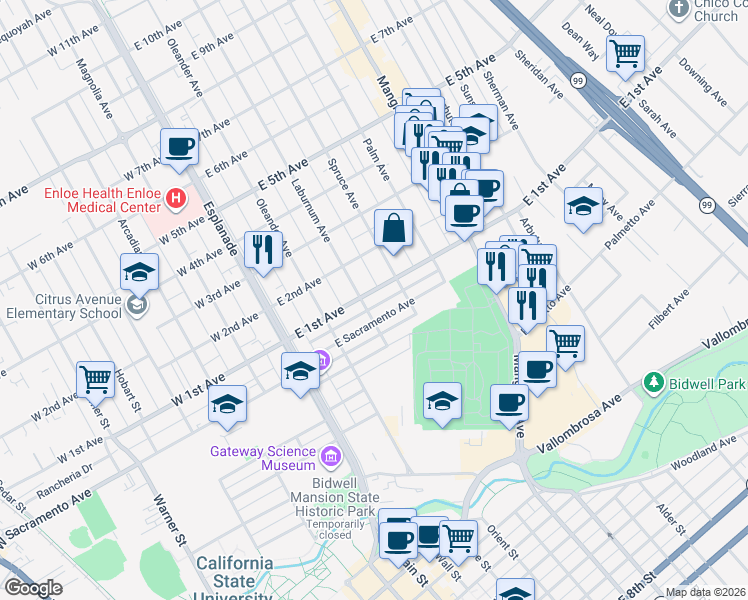Open the front coffee cup marker near Main St
This screenshot has height=600, width=748.
click(x=398, y=541)
